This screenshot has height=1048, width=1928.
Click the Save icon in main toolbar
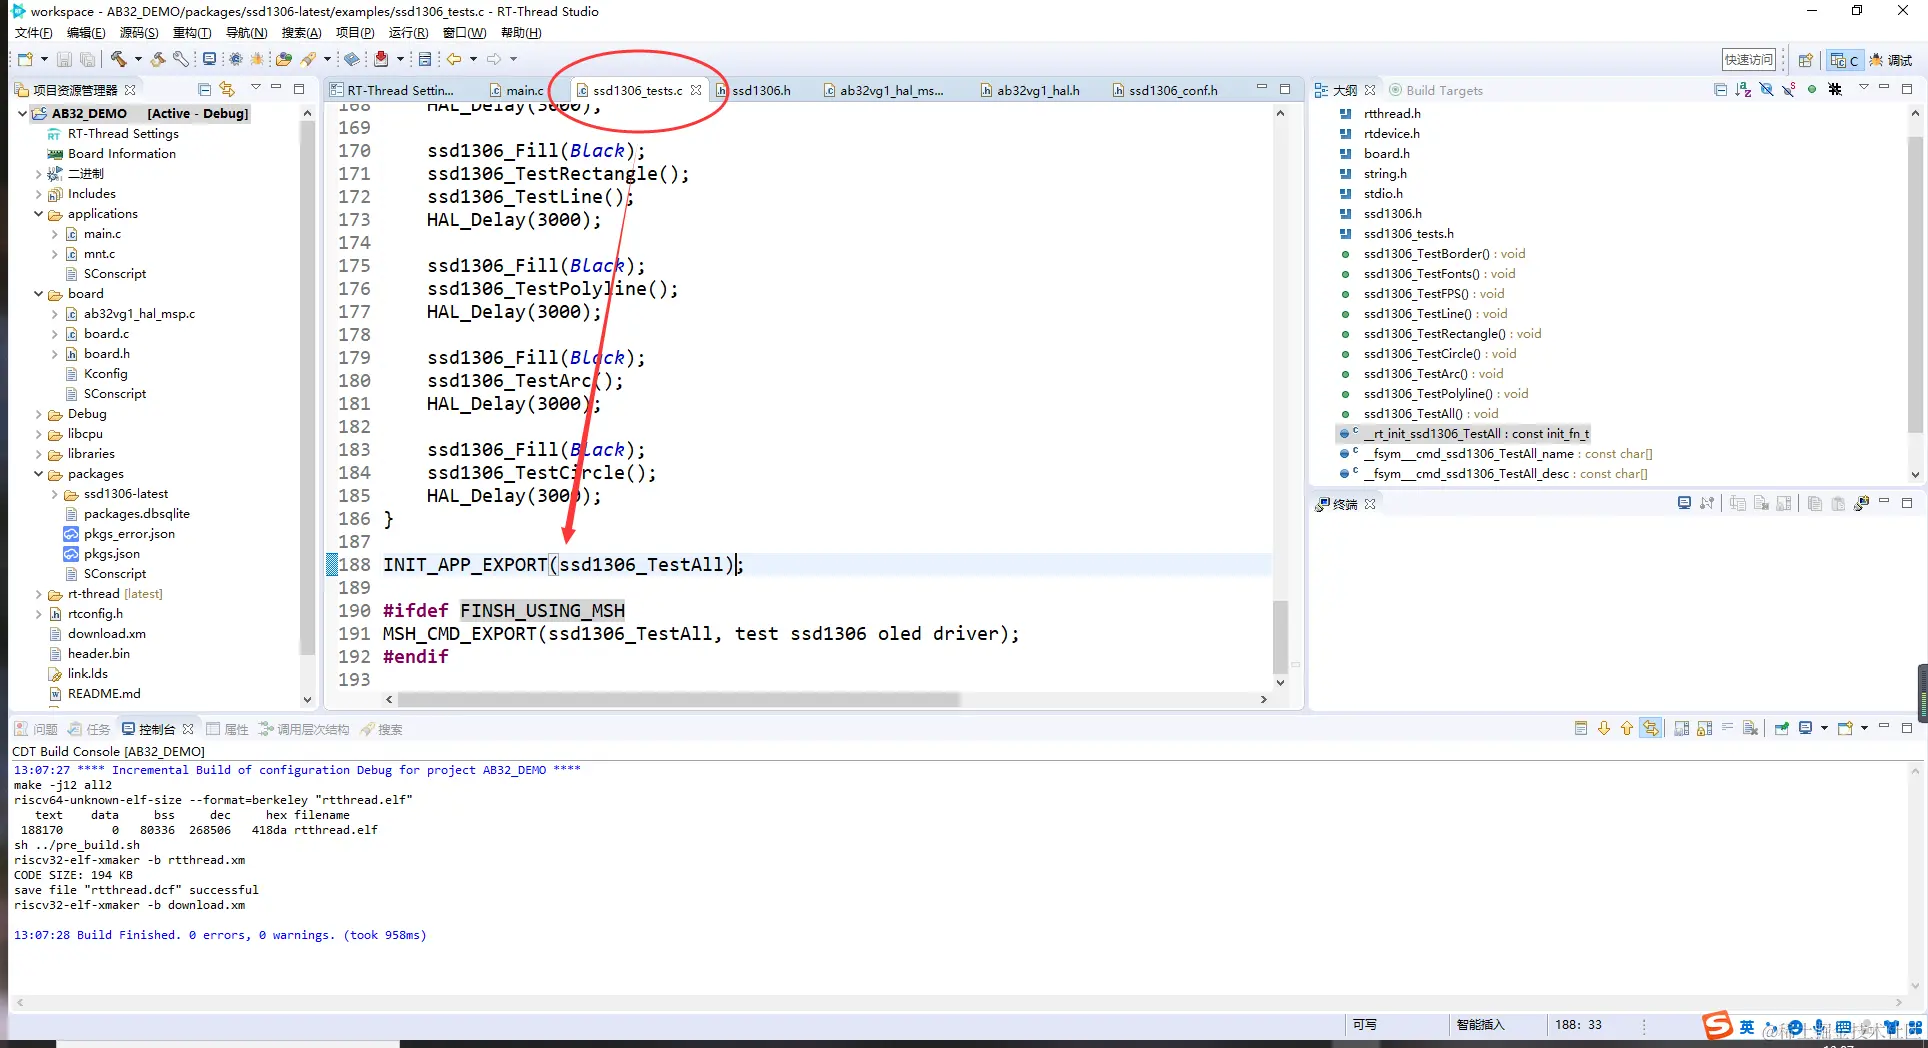(x=64, y=60)
